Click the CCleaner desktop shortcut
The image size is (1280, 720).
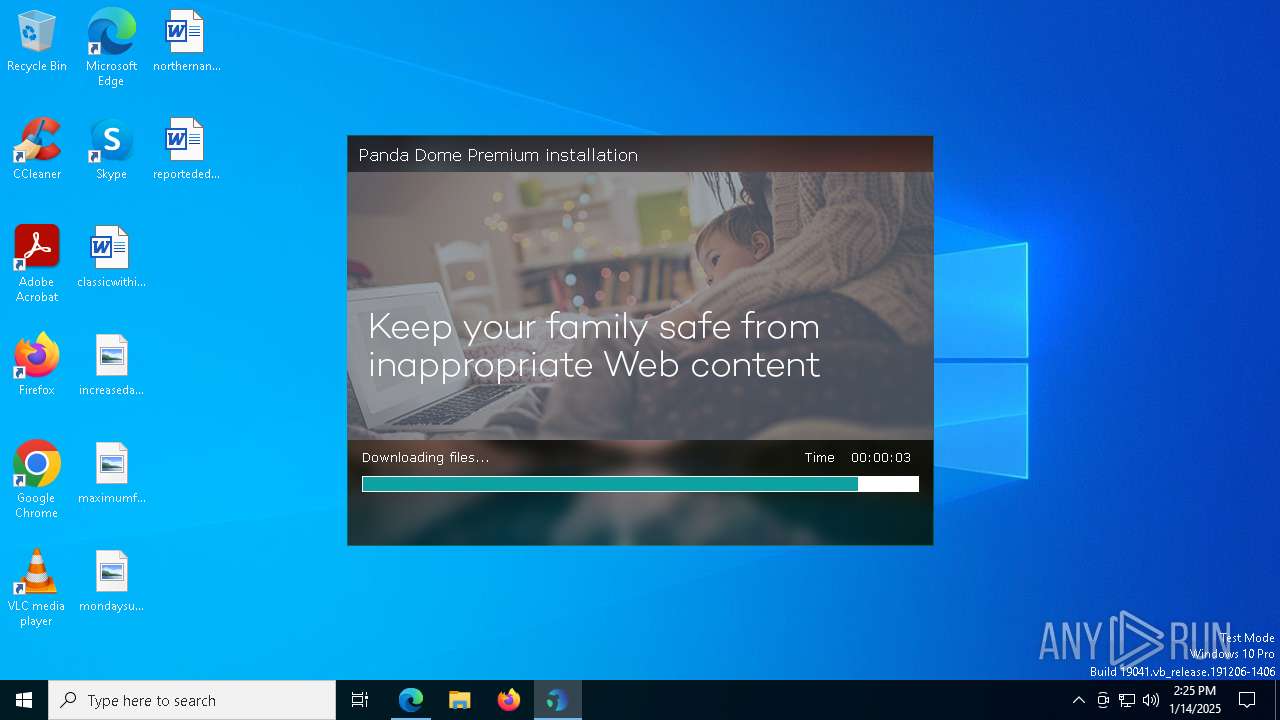point(37,150)
